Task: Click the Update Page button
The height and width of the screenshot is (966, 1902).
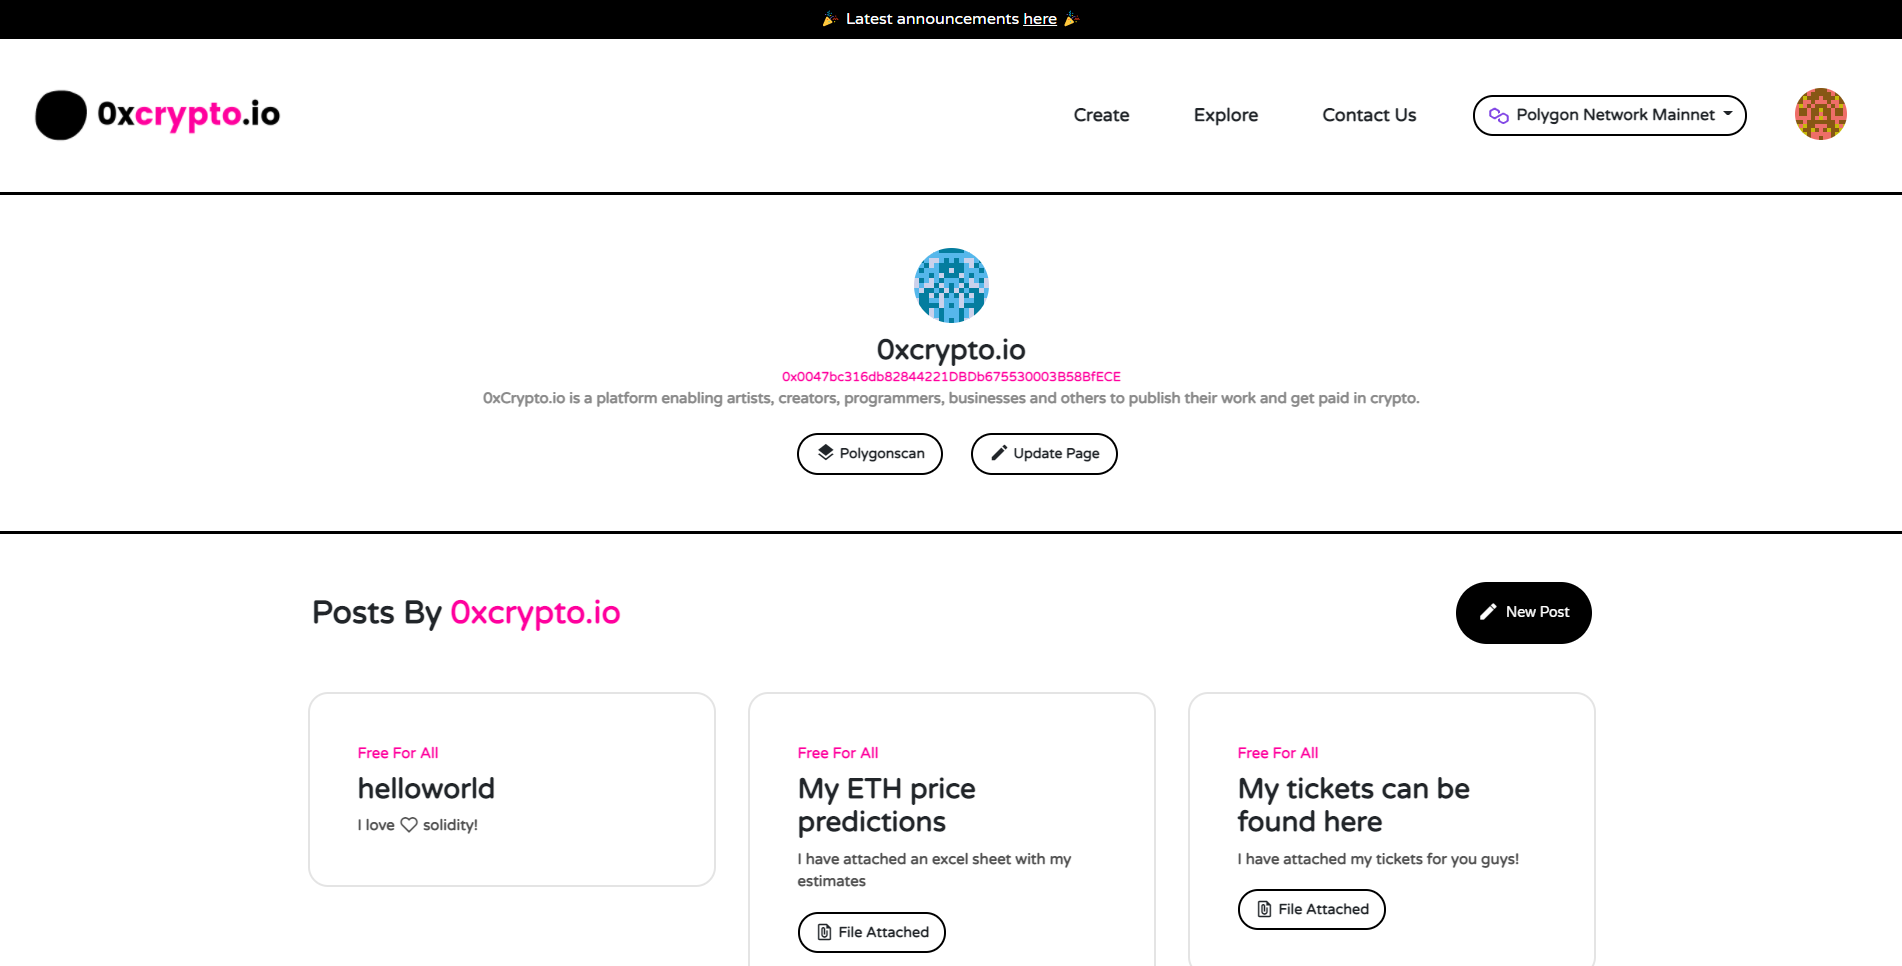Action: (x=1043, y=453)
